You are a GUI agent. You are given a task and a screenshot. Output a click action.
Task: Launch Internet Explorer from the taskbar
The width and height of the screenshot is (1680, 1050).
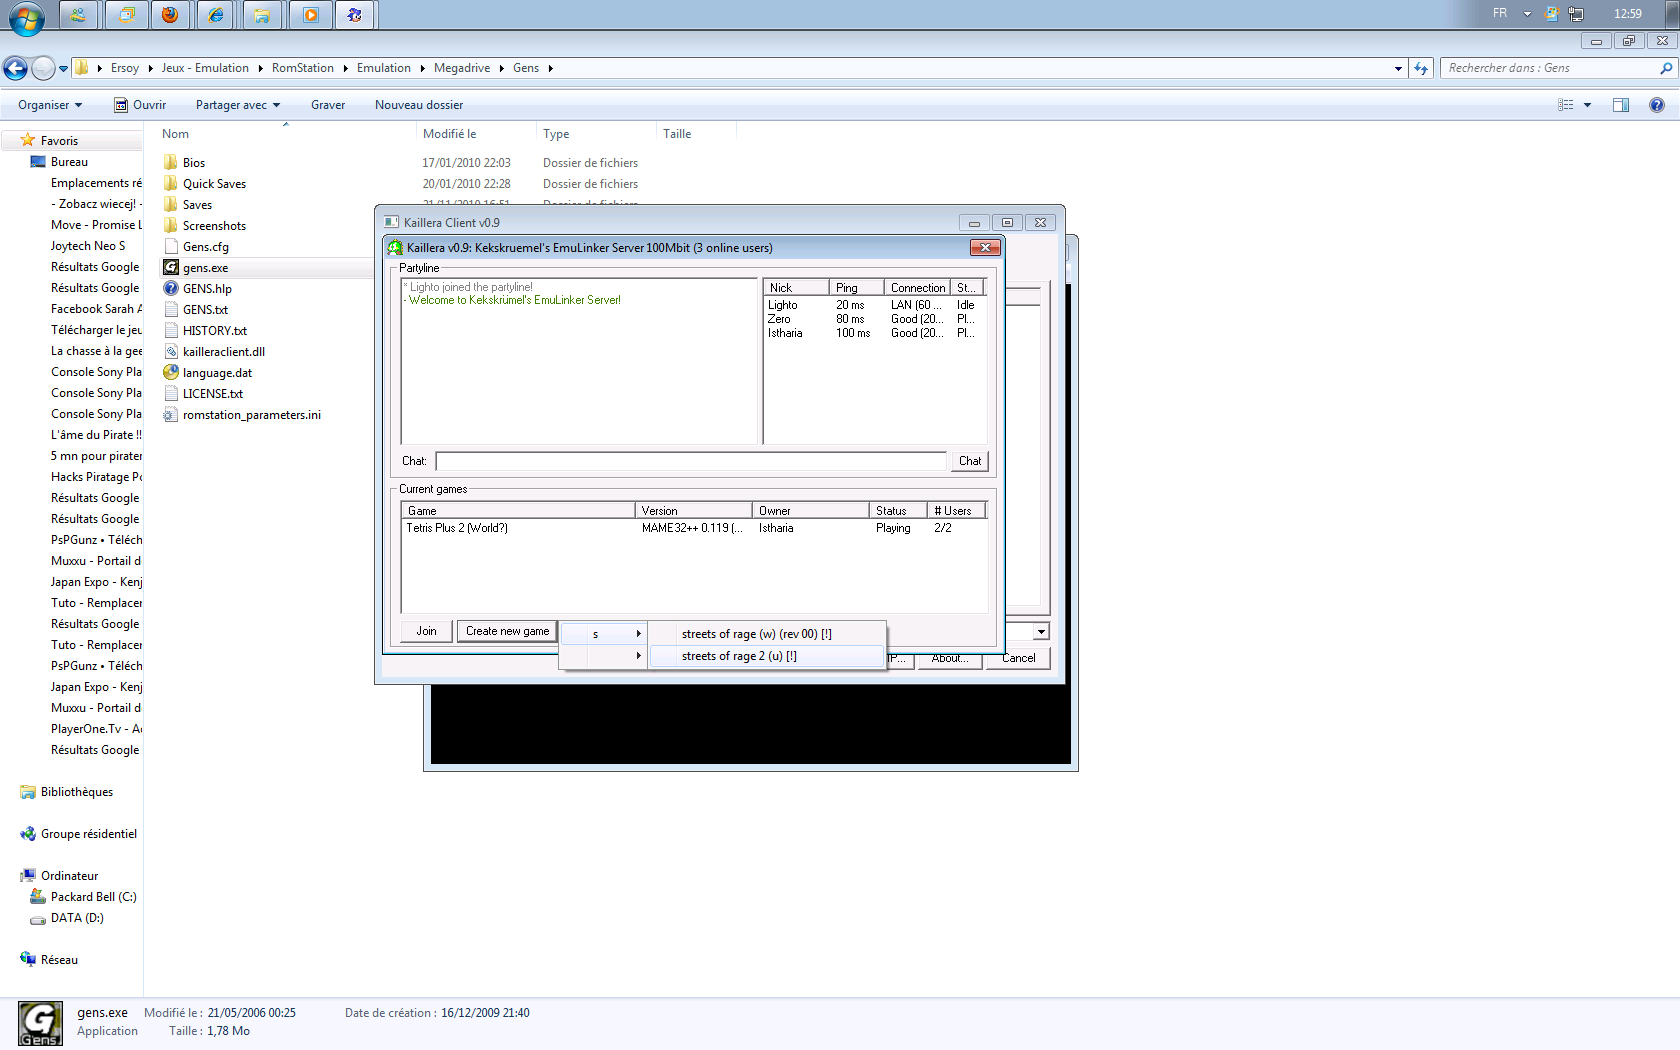[216, 15]
